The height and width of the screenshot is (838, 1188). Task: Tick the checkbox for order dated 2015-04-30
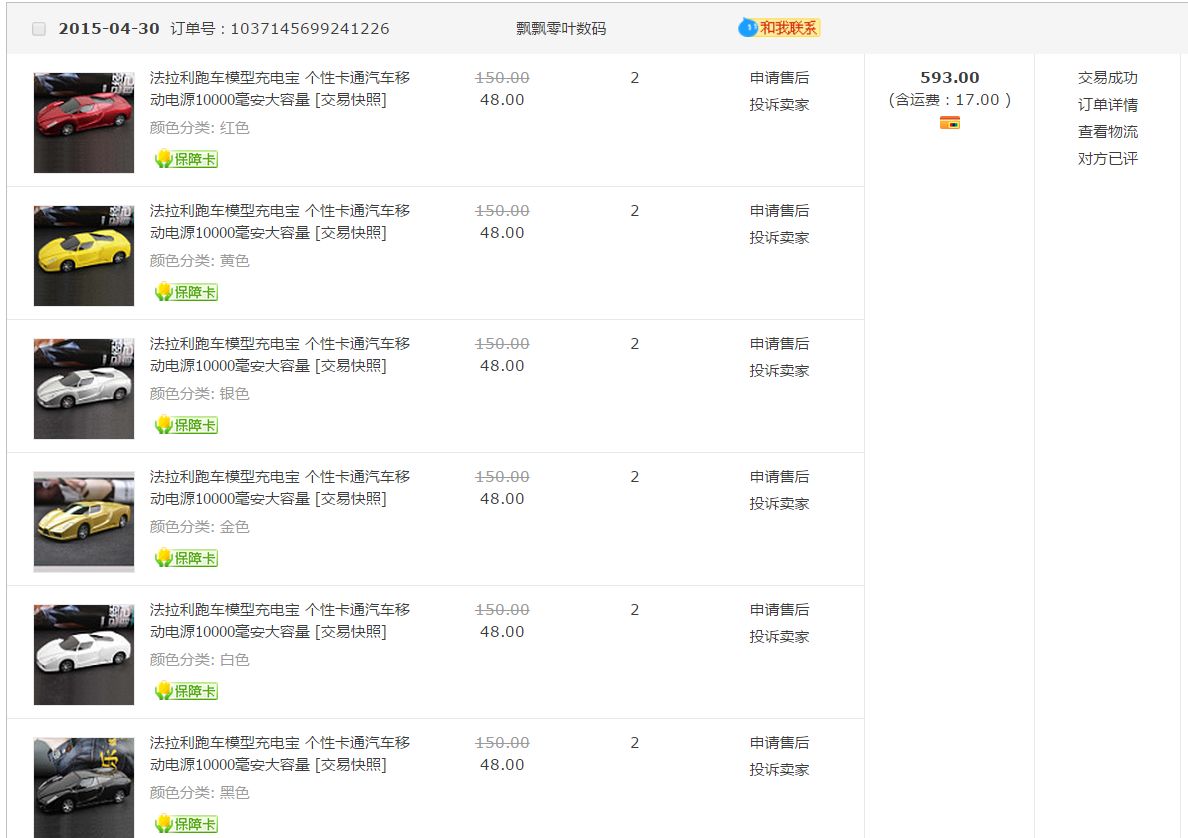(x=39, y=29)
